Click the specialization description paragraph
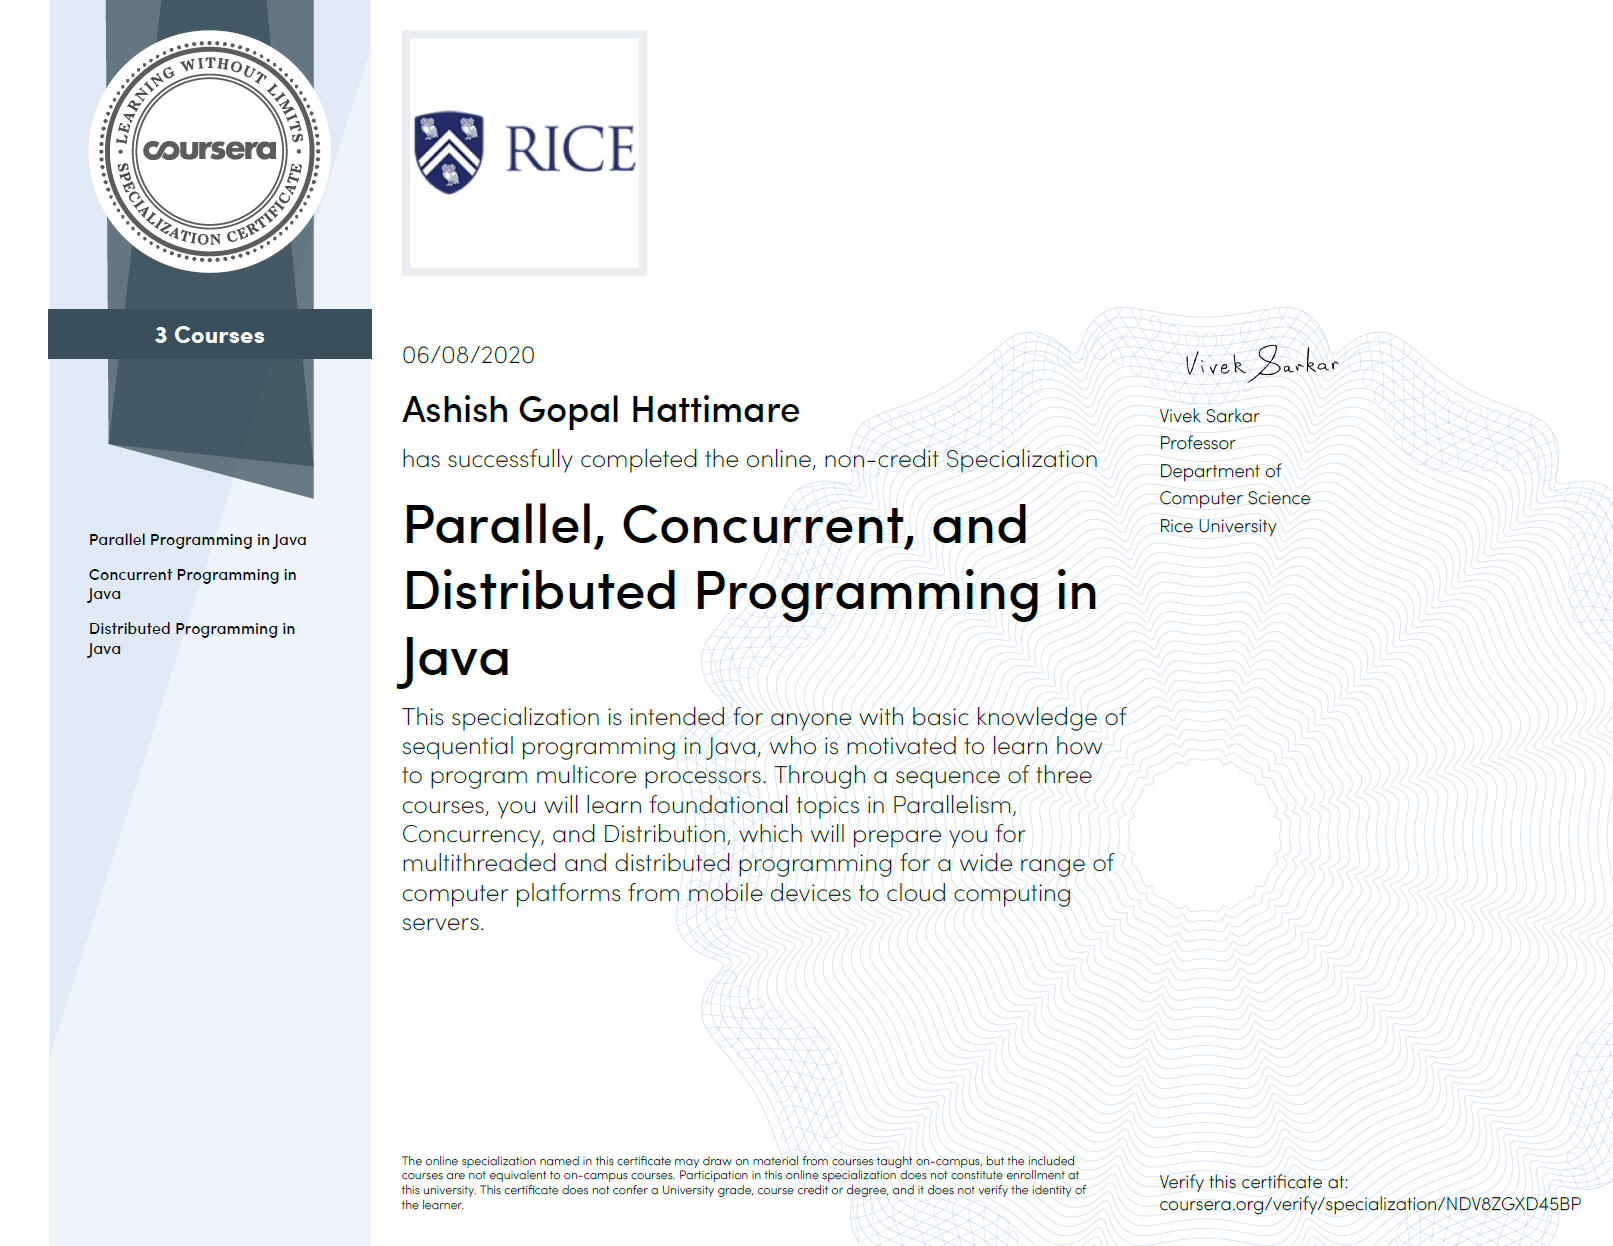 [762, 819]
